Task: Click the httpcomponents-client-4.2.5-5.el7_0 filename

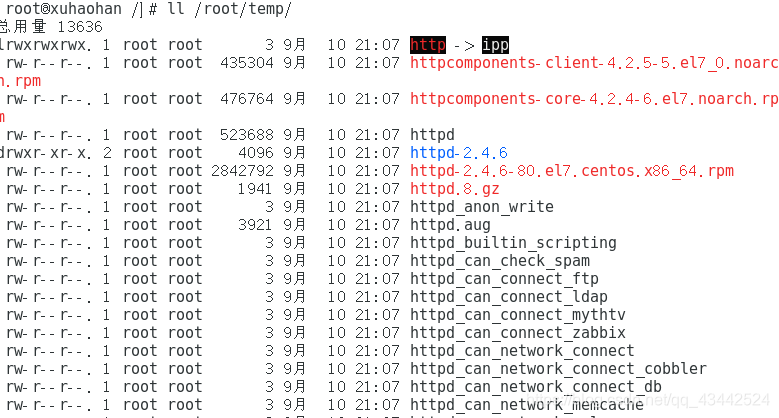Action: point(594,63)
